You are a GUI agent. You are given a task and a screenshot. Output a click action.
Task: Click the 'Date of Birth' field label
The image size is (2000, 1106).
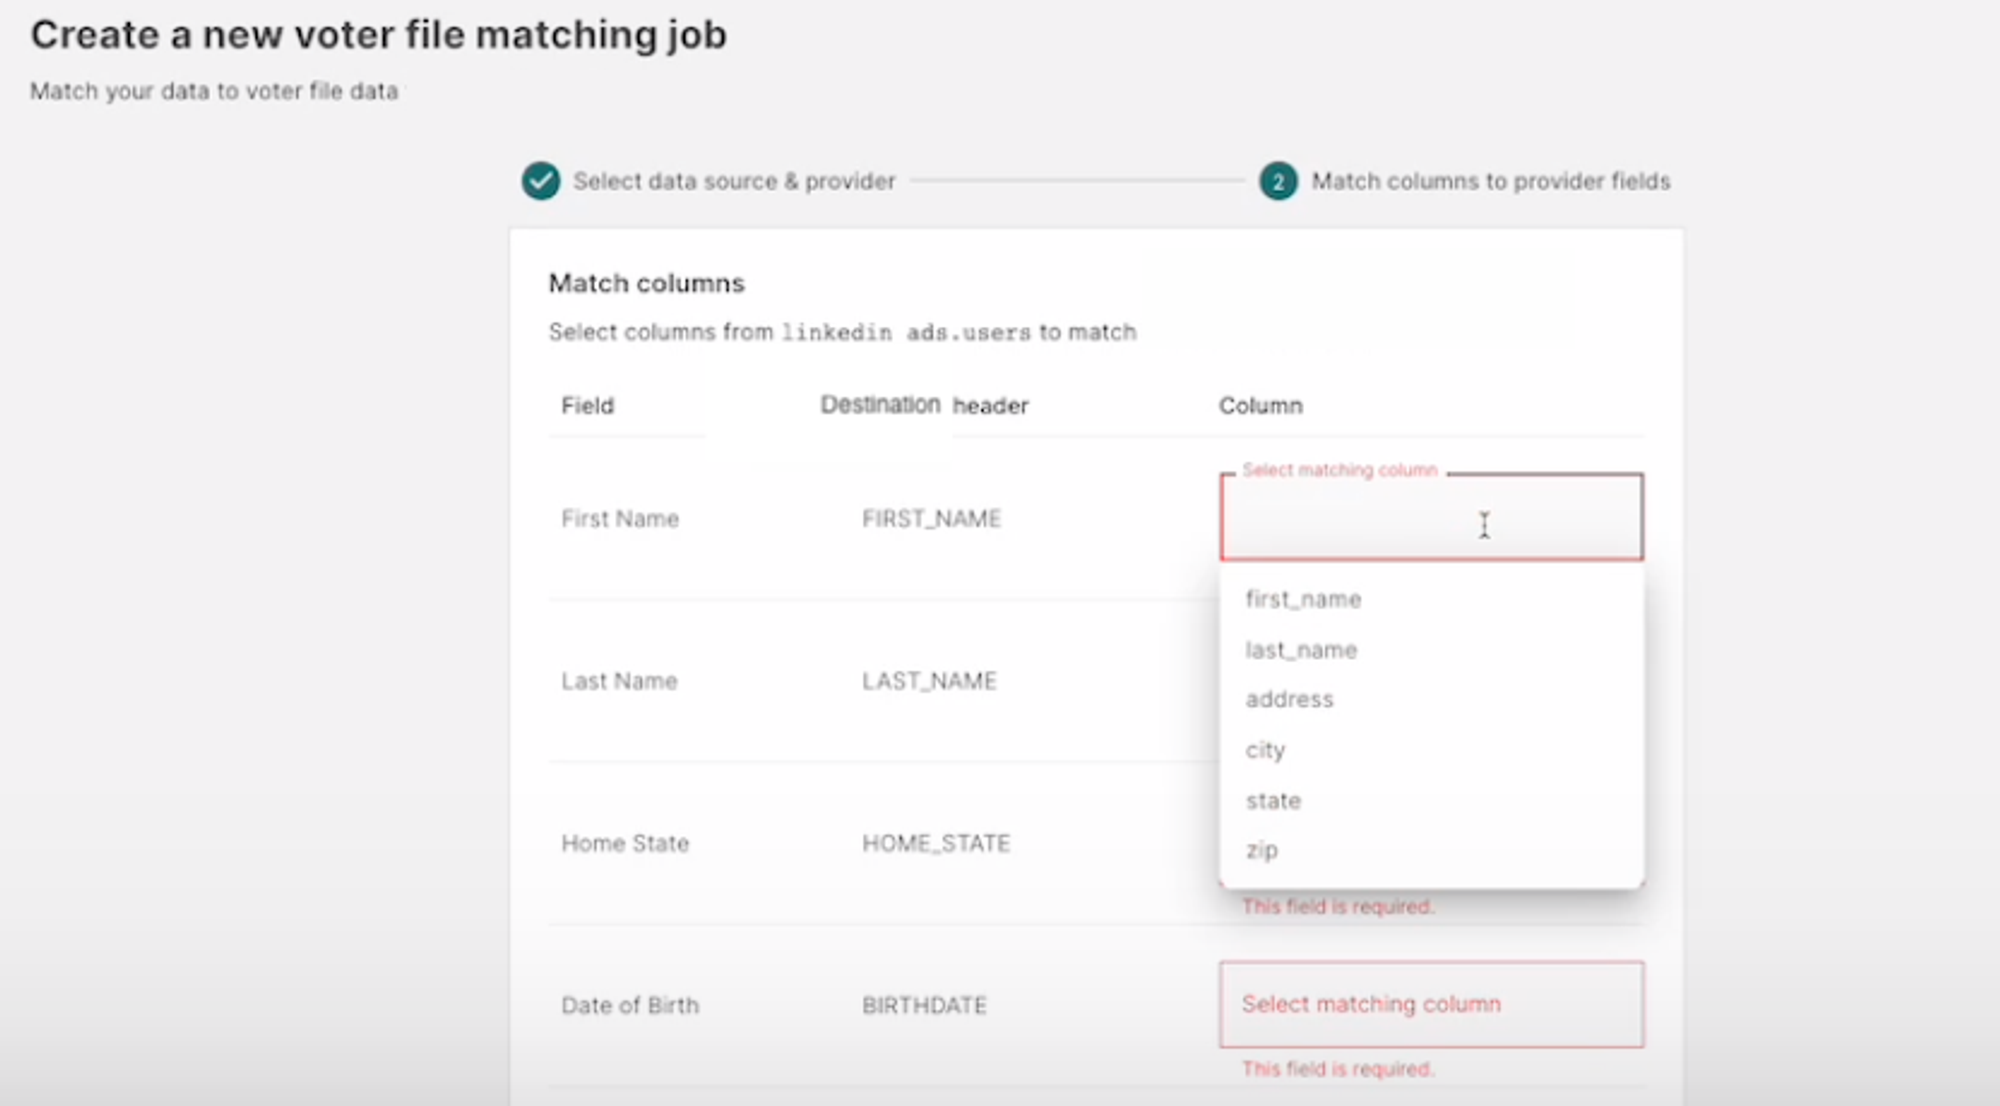(630, 1005)
